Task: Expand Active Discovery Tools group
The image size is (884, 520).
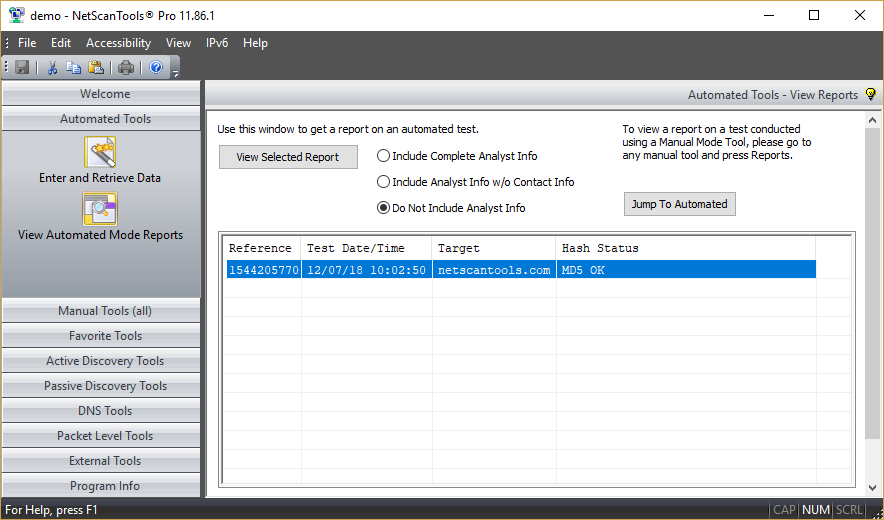Action: tap(101, 360)
